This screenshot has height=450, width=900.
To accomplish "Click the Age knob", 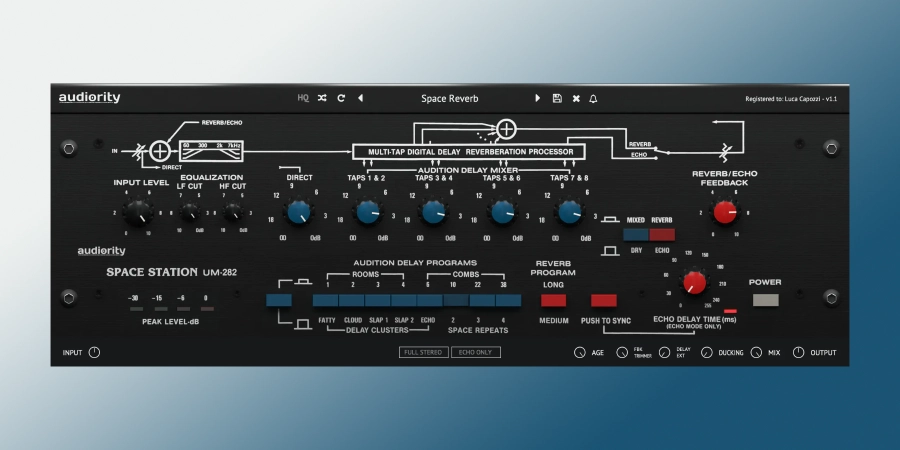I will point(580,352).
